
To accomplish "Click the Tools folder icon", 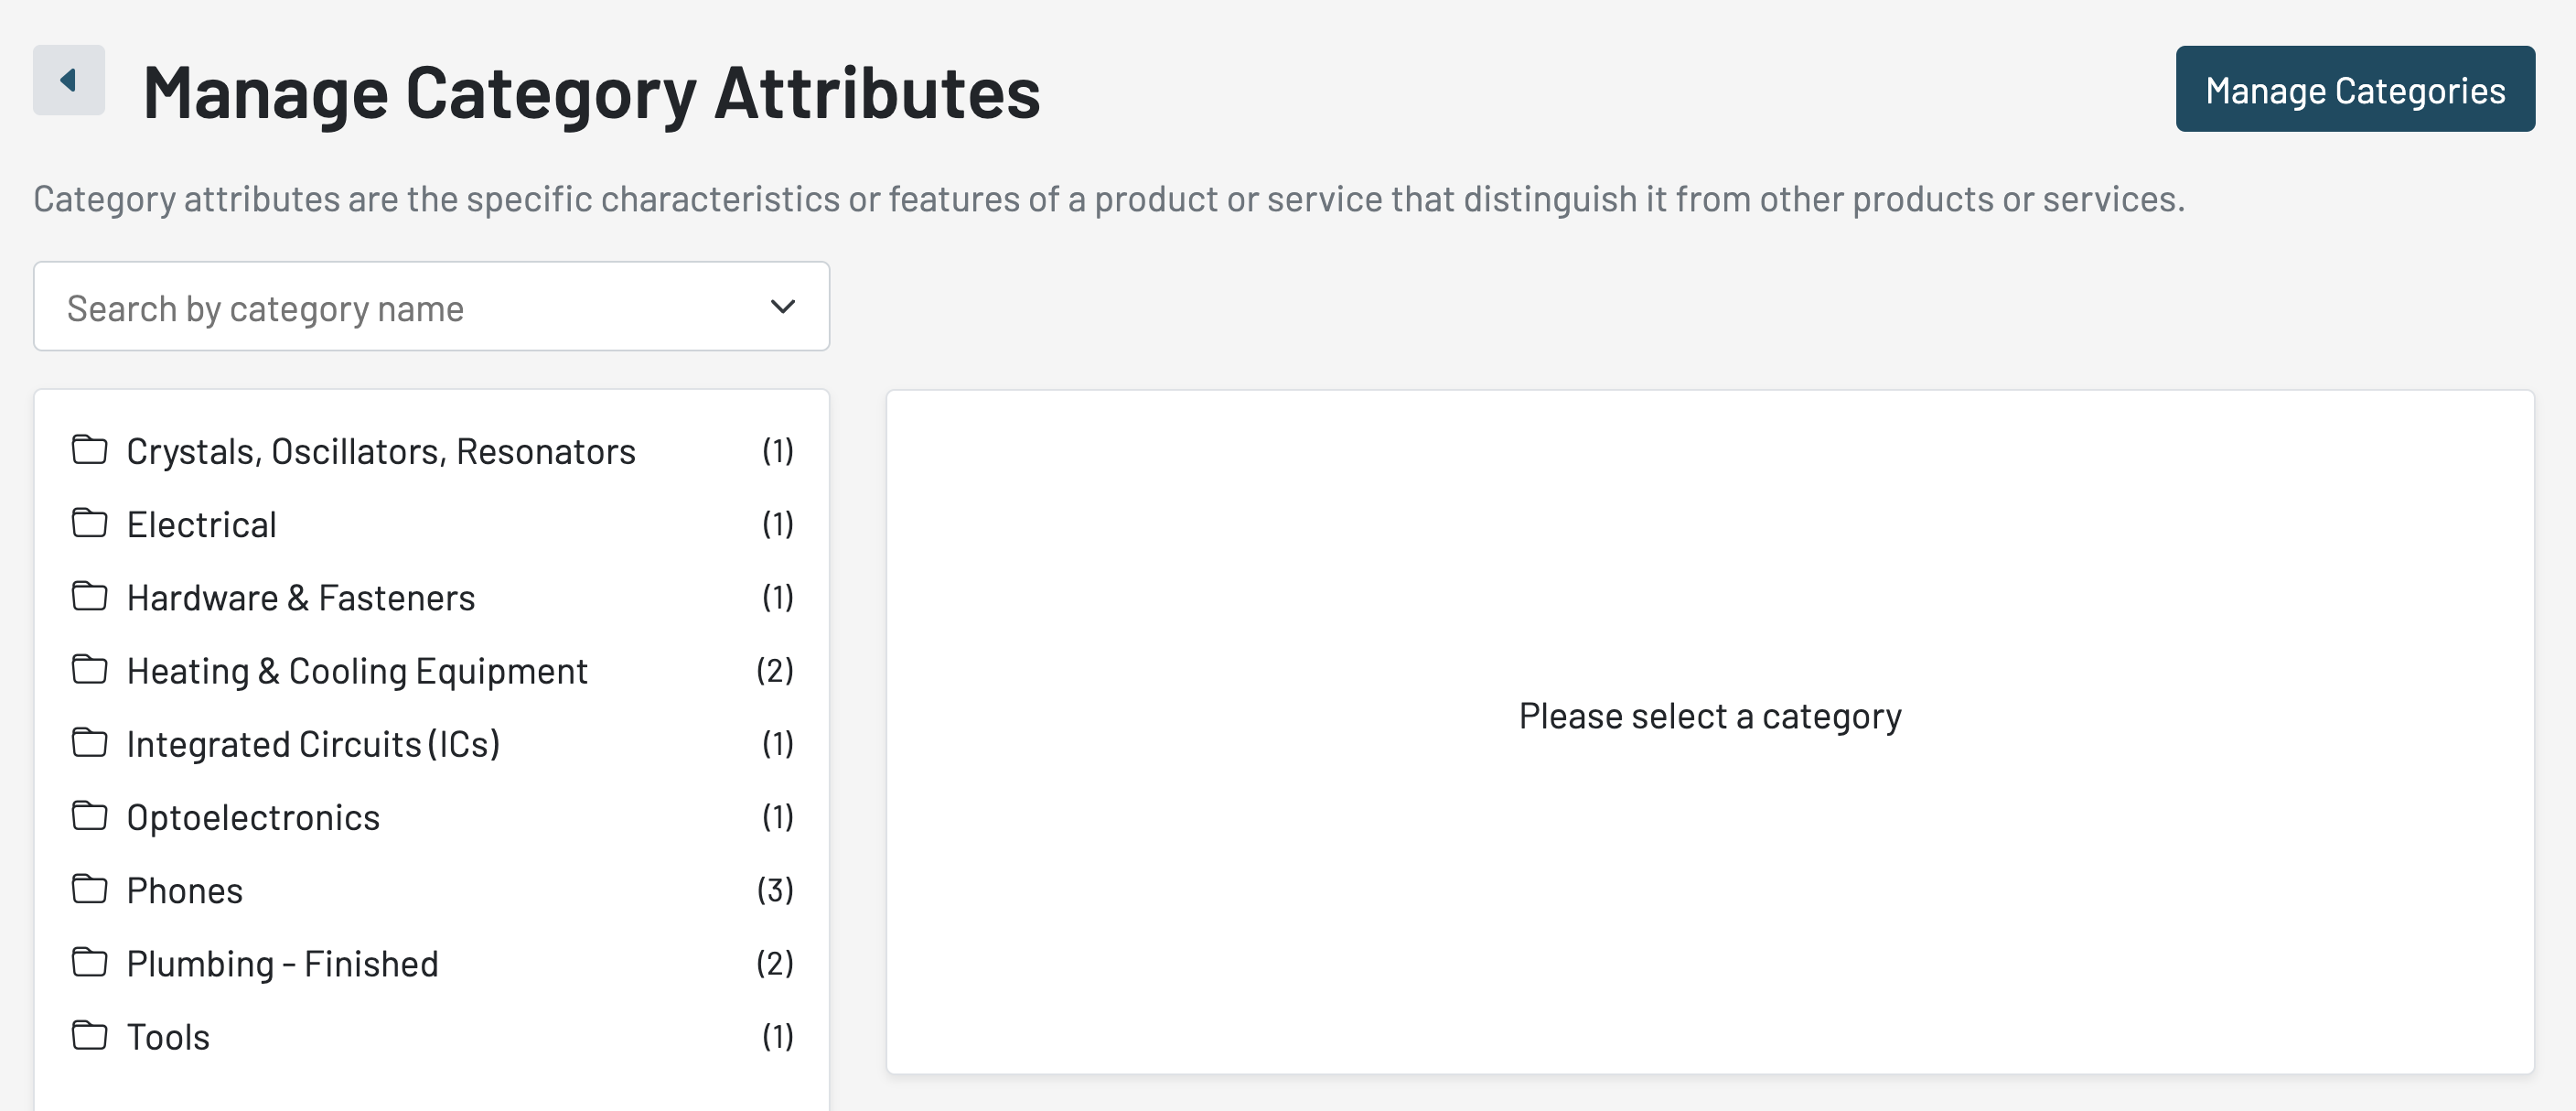I will (90, 1036).
